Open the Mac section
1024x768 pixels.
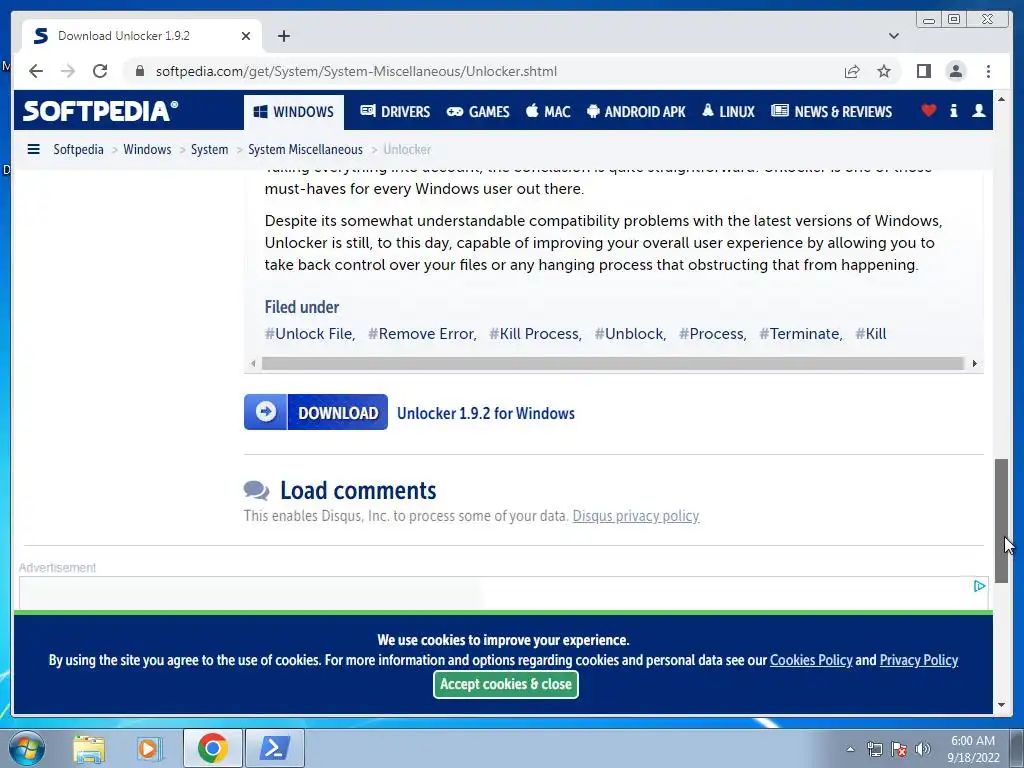(548, 112)
